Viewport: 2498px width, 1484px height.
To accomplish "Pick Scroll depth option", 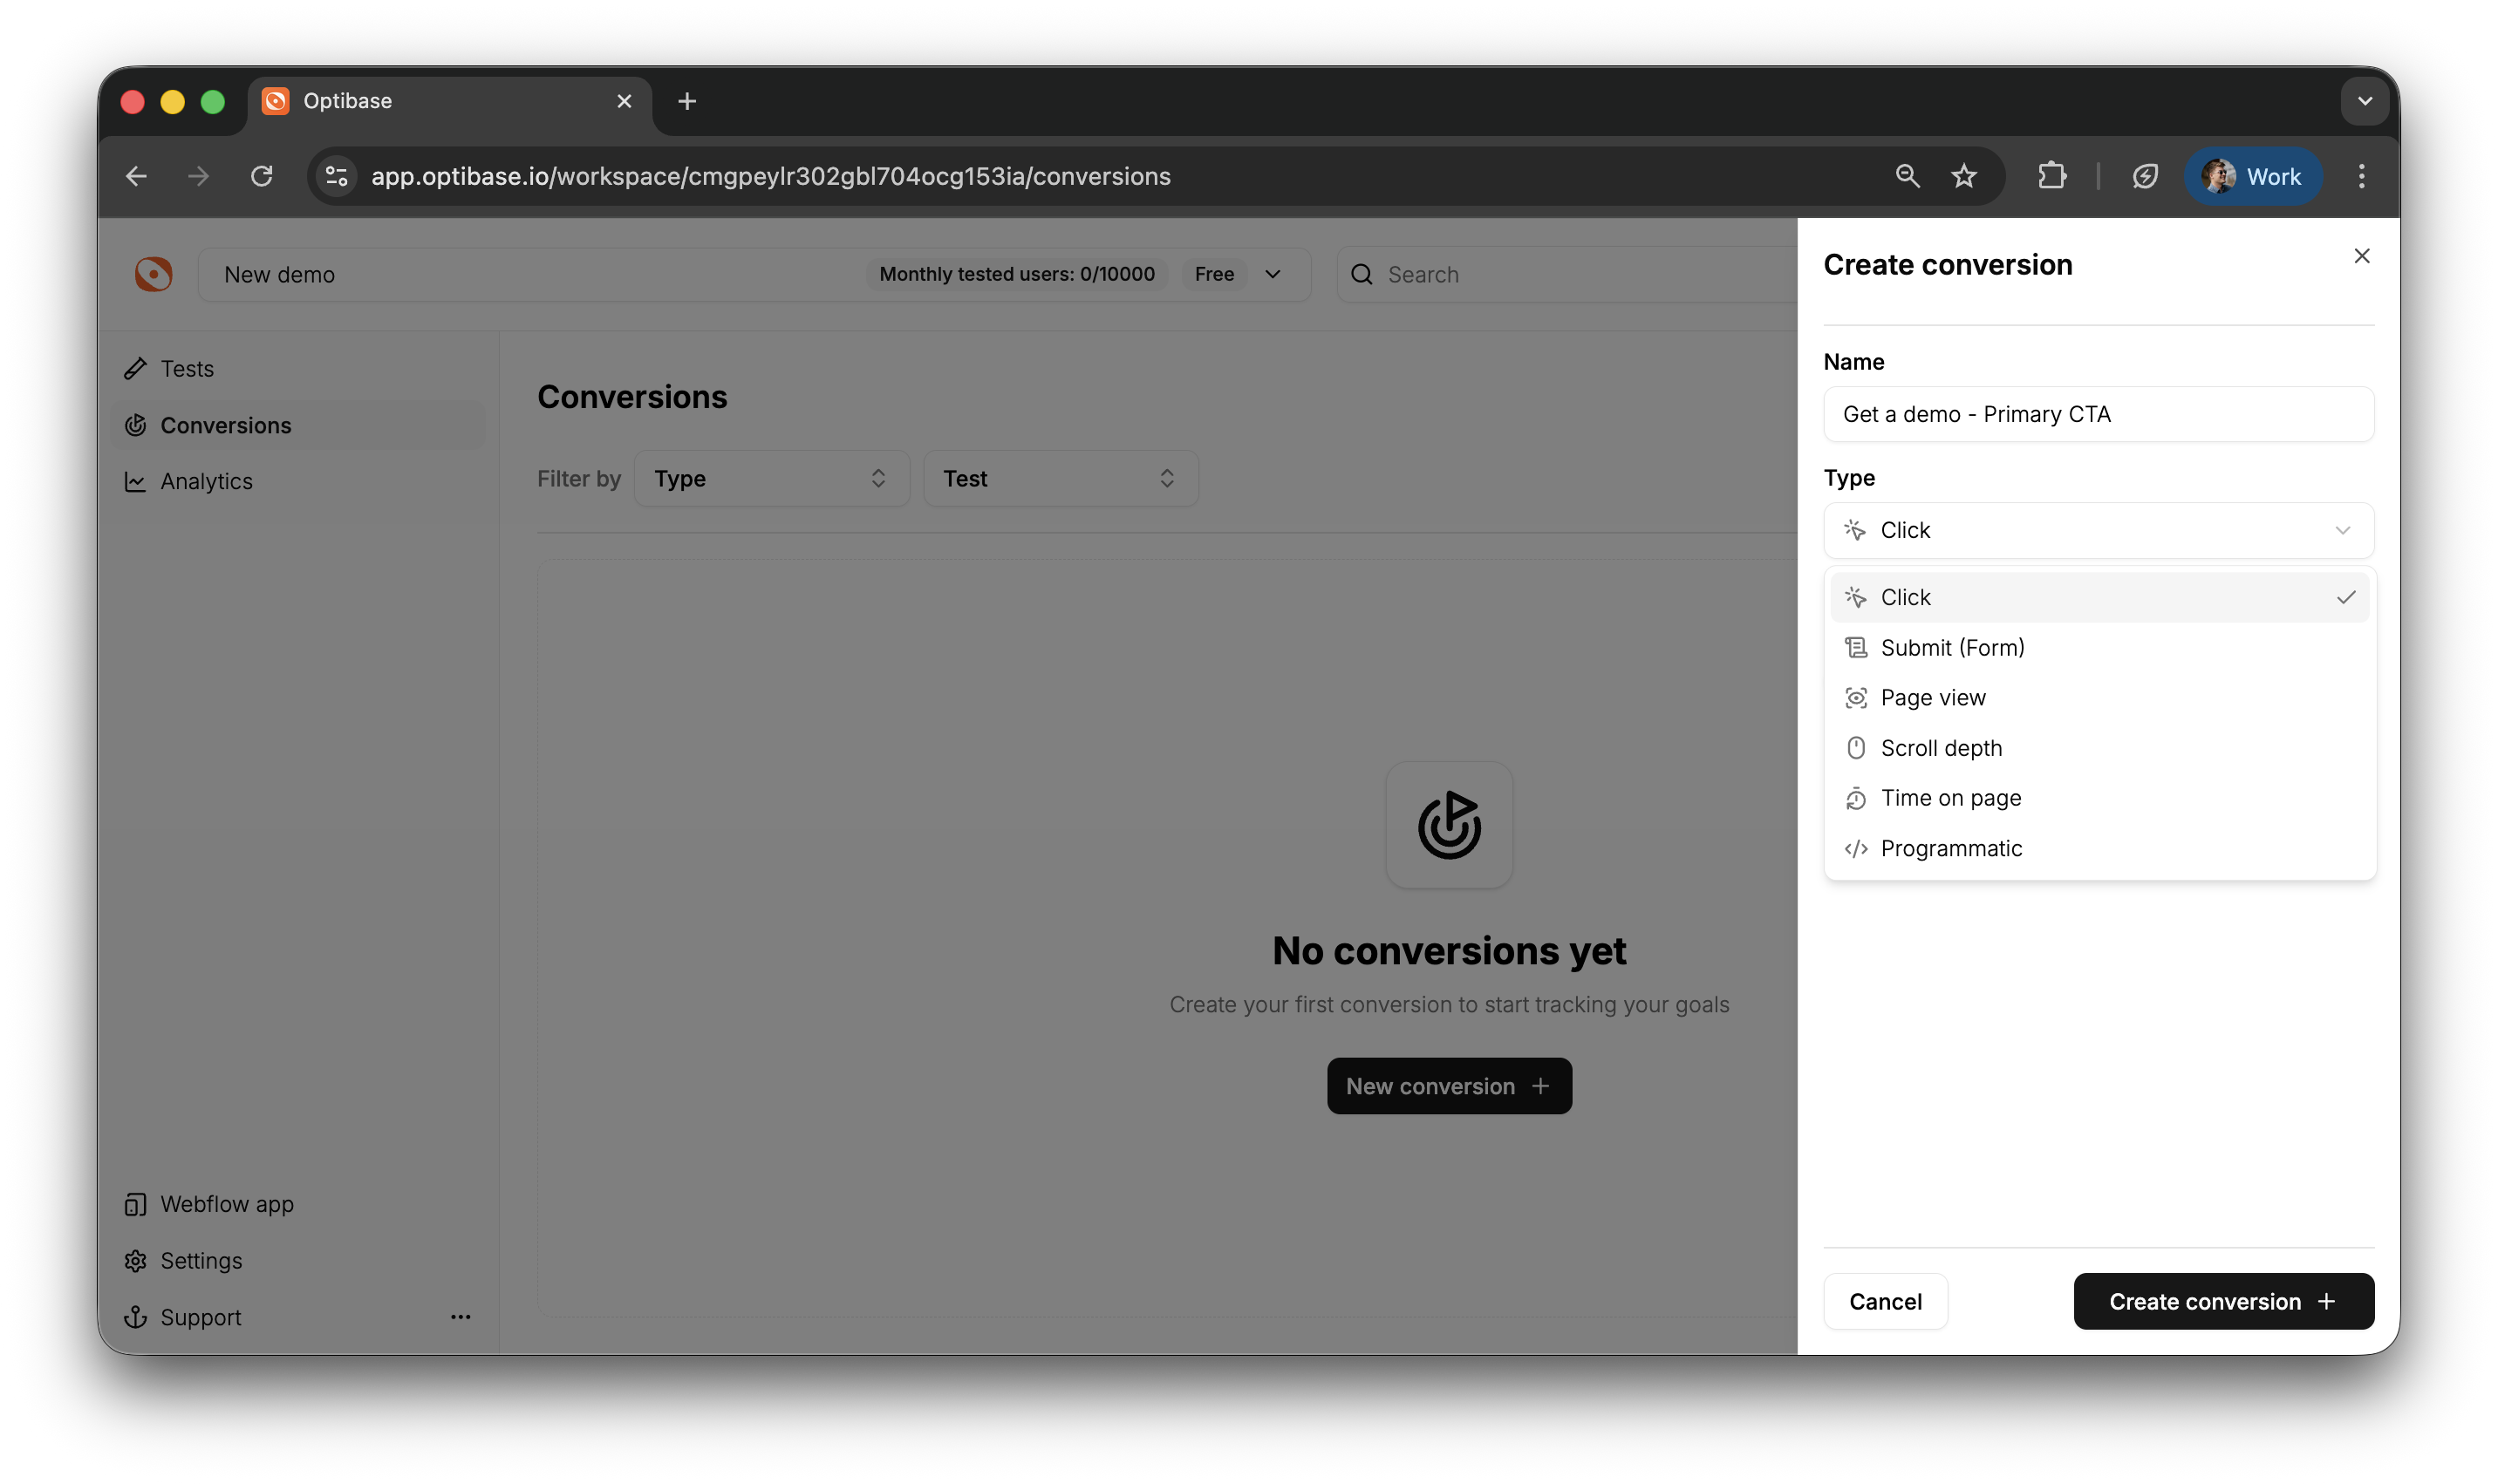I will (x=1940, y=748).
